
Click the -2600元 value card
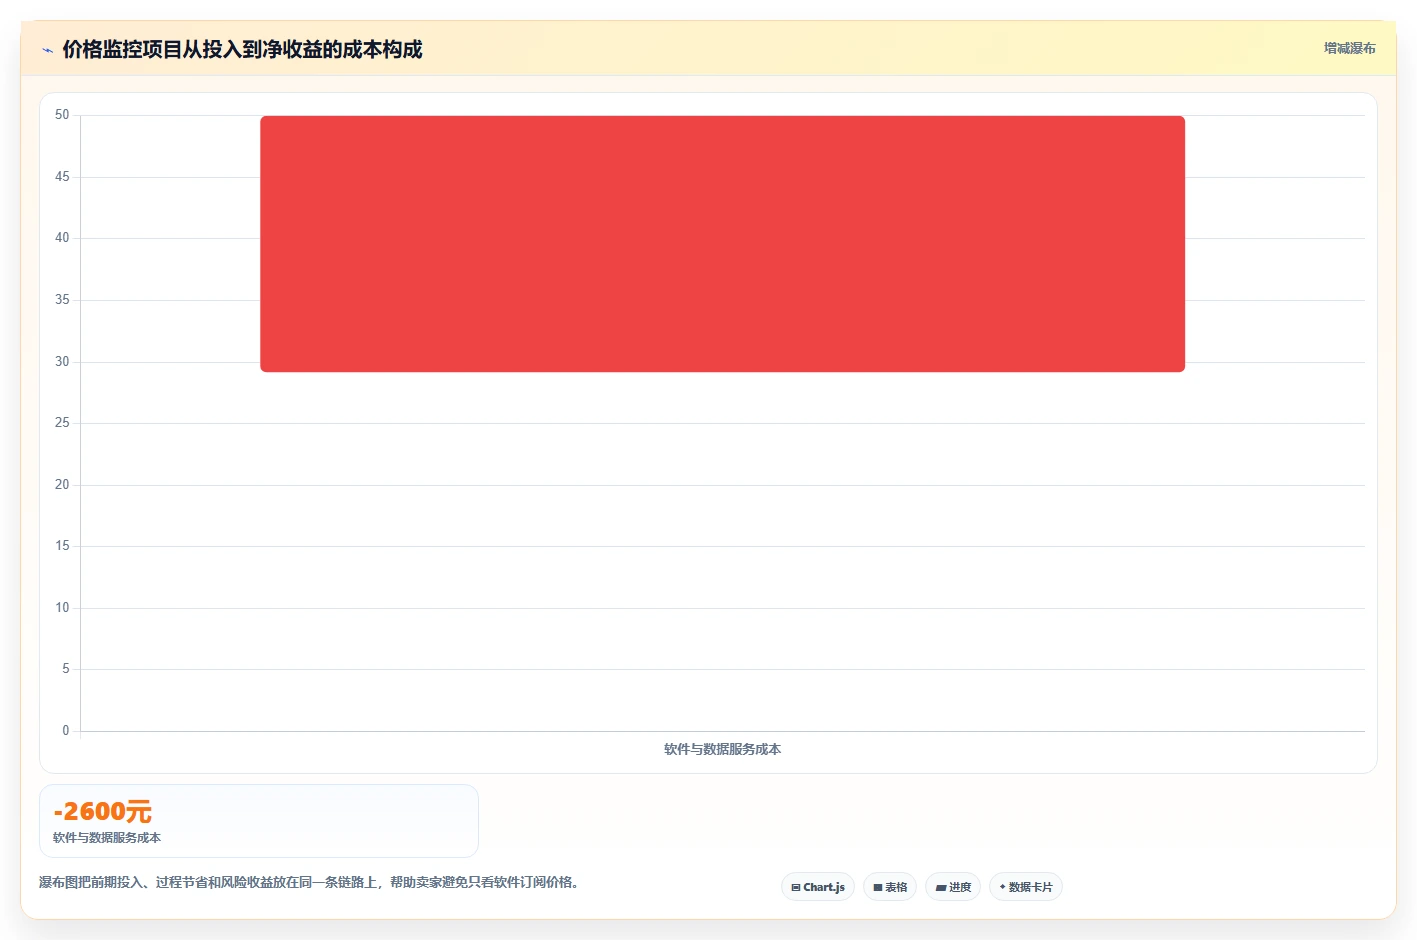point(259,821)
